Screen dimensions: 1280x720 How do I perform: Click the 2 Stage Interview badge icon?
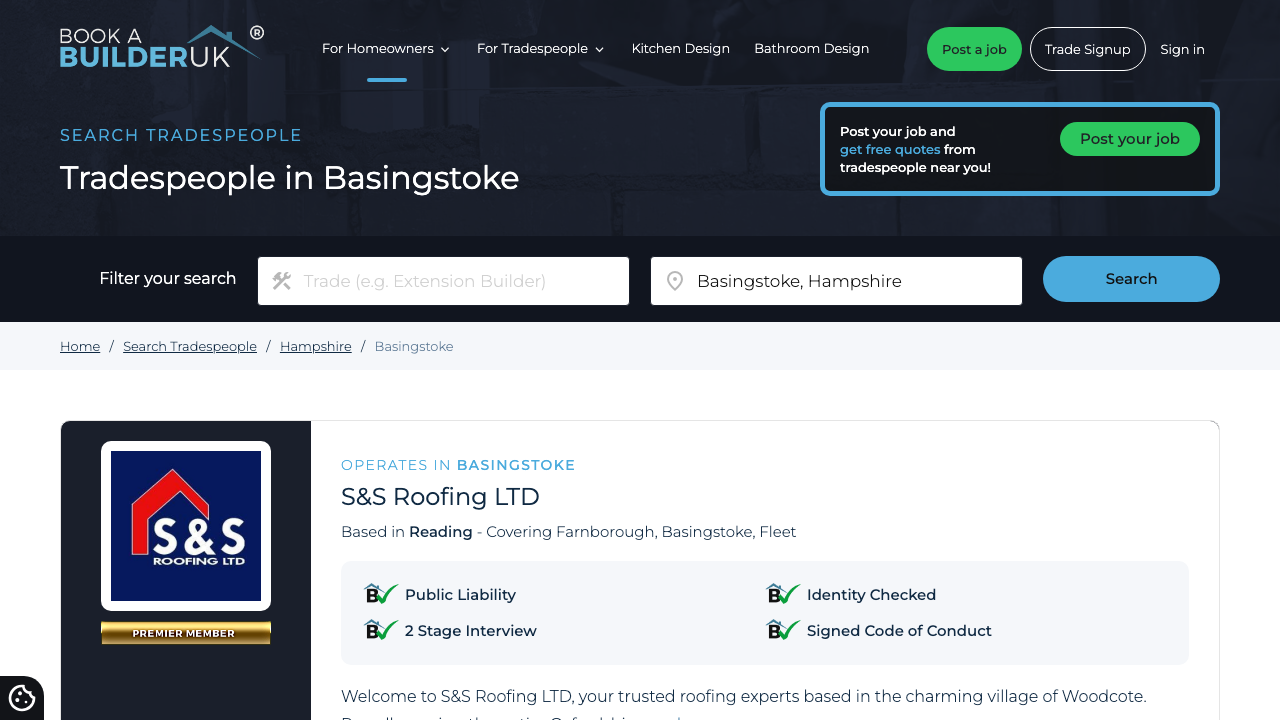click(x=380, y=630)
